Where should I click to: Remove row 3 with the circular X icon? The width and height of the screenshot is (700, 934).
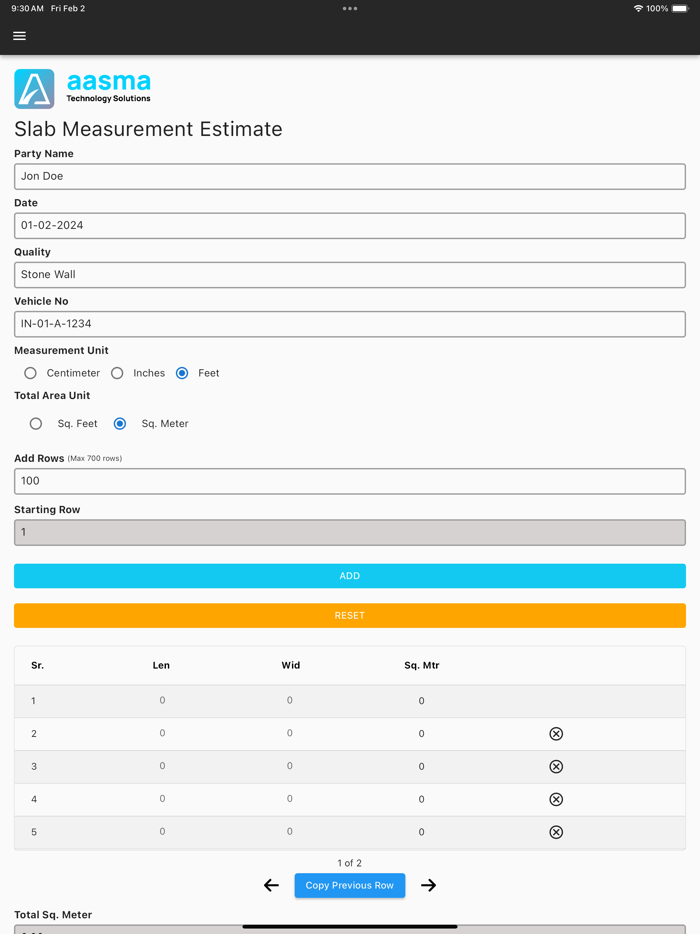tap(556, 766)
